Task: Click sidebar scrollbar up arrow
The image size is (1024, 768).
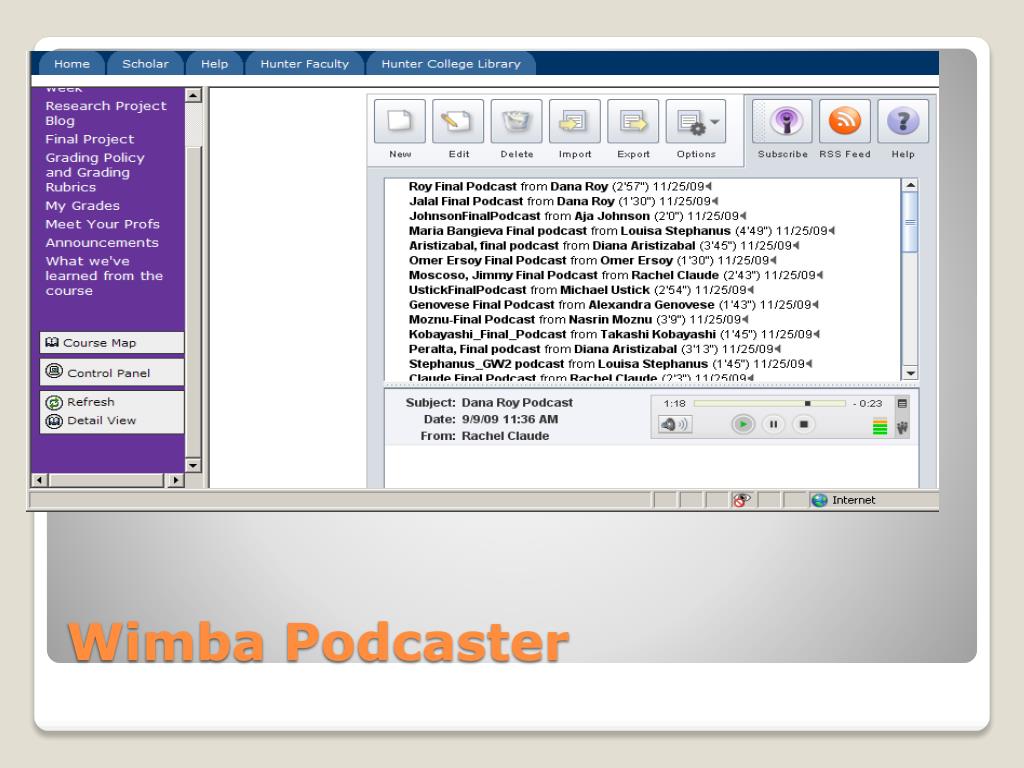Action: pyautogui.click(x=193, y=95)
